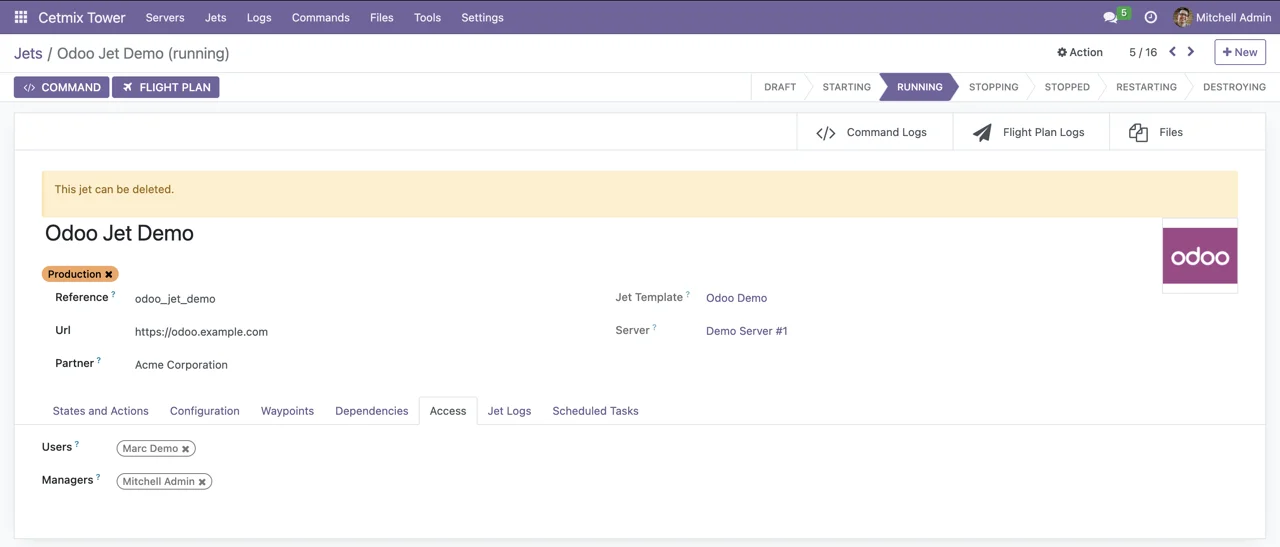Open the Tools menu
The image size is (1280, 547).
click(427, 17)
